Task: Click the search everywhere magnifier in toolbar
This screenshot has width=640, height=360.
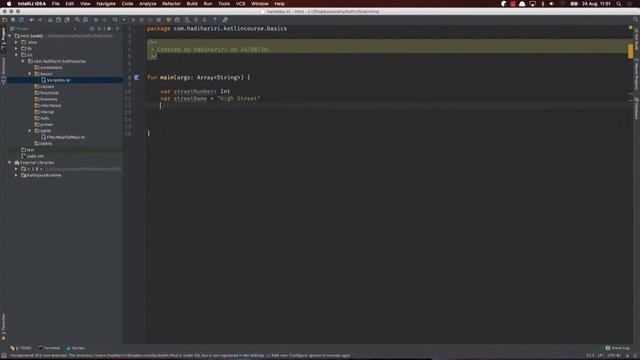Action: [636, 20]
